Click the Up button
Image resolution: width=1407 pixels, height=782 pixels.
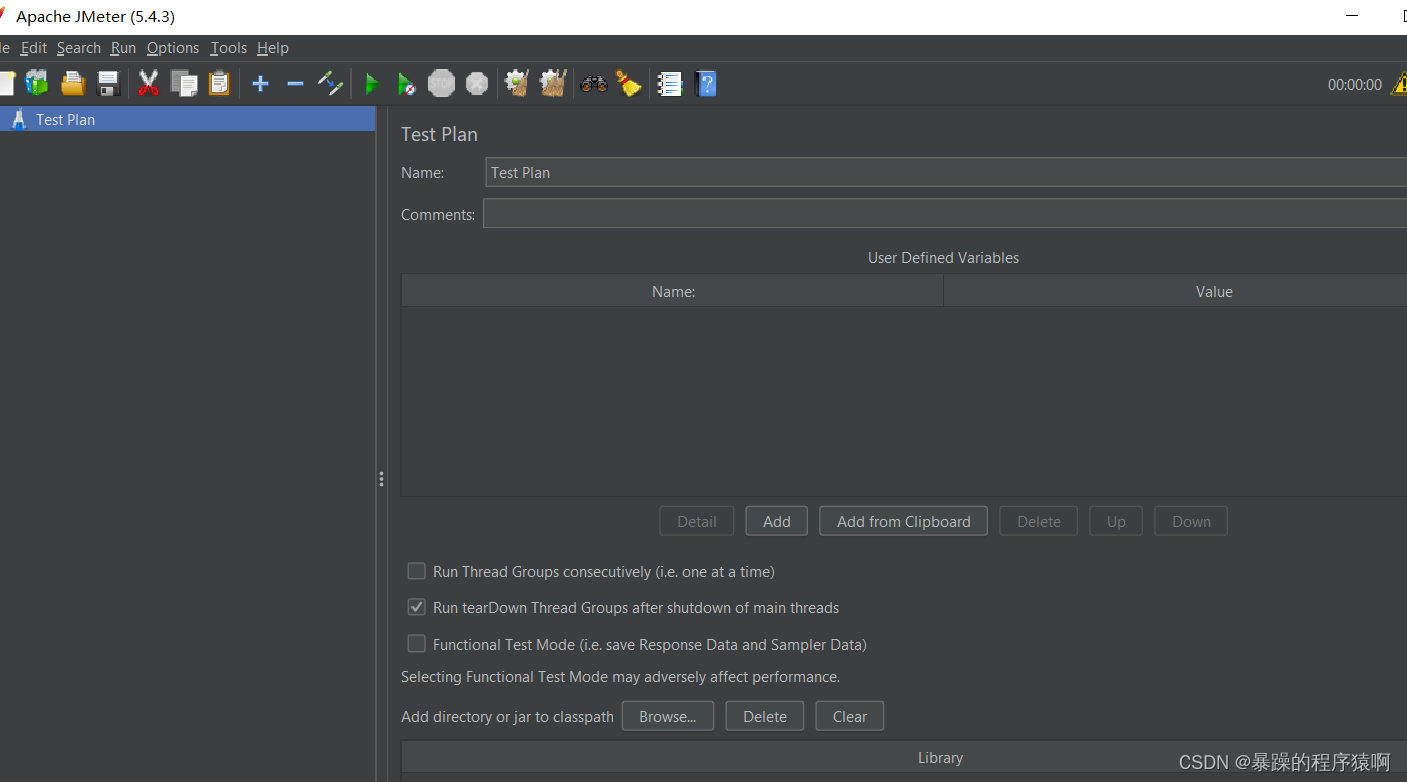(1116, 521)
